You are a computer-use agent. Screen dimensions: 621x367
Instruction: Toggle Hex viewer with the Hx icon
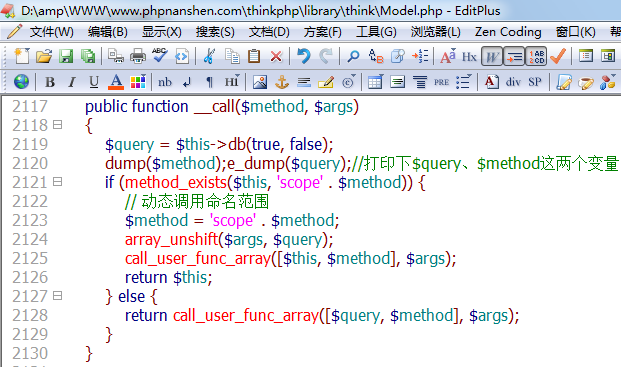point(469,56)
